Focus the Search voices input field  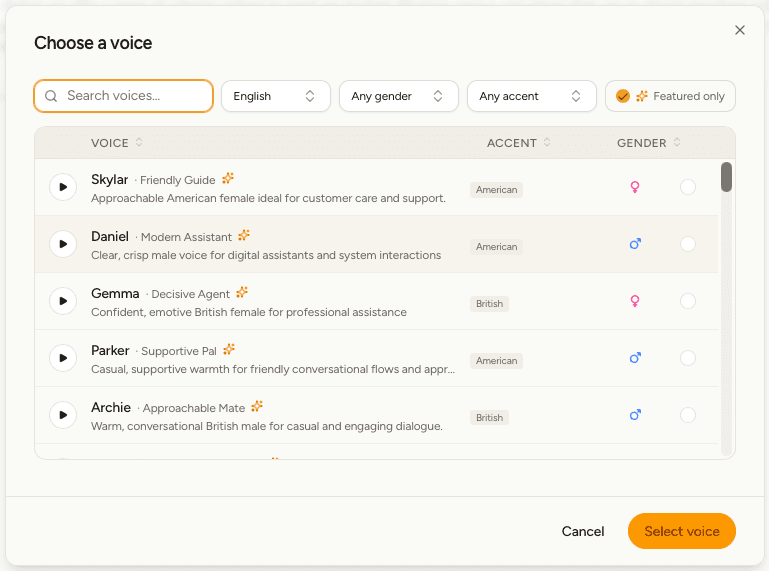pos(124,96)
